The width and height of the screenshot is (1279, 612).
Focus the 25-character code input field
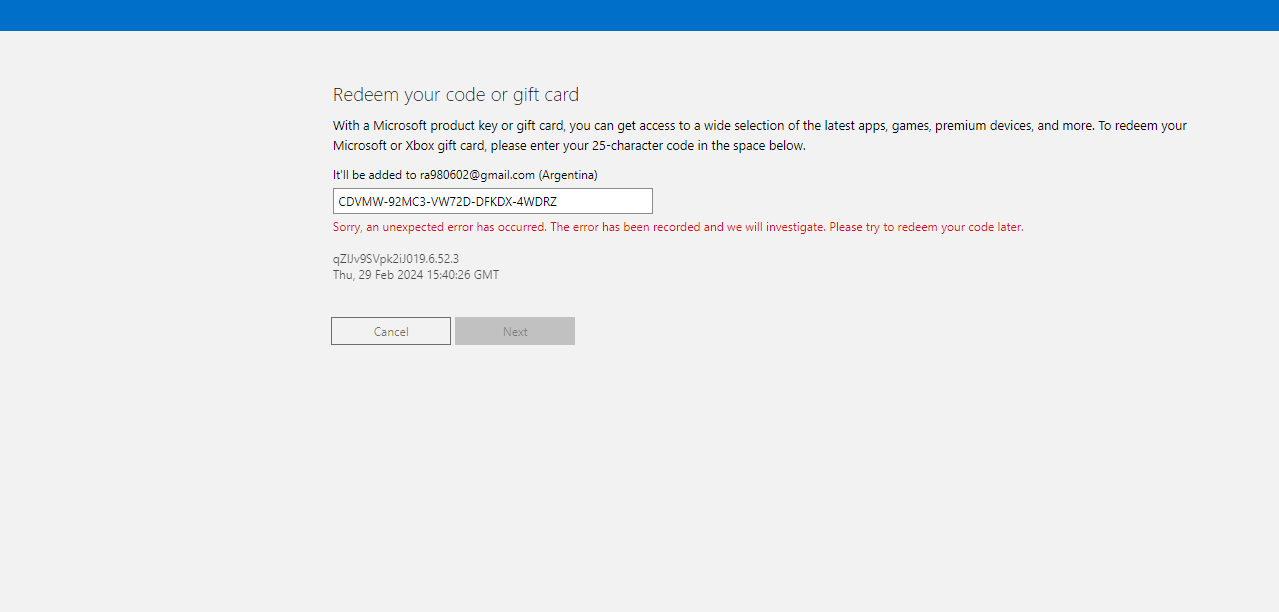coord(493,201)
